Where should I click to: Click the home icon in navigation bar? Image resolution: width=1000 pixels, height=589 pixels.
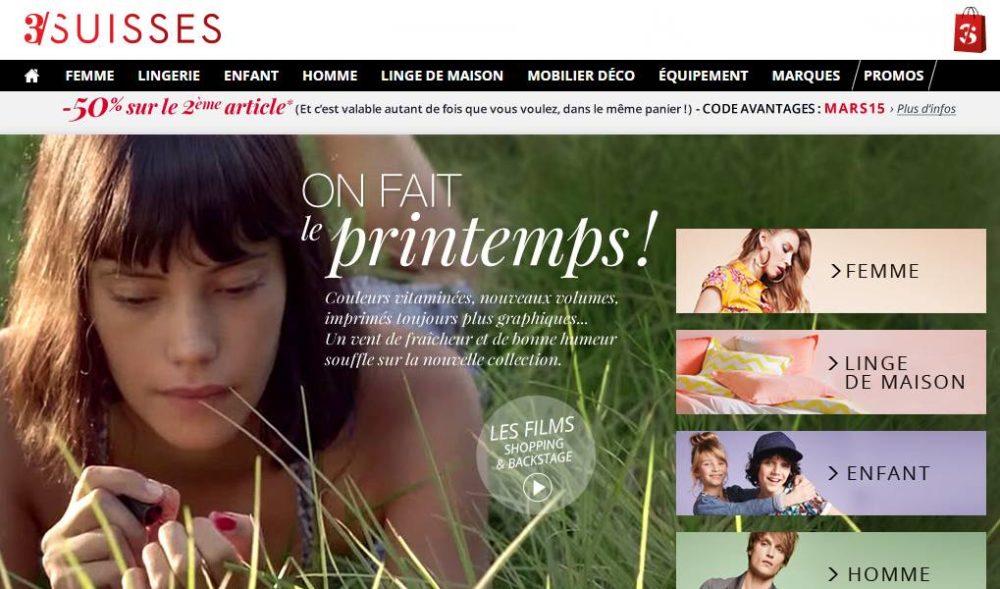tap(32, 76)
